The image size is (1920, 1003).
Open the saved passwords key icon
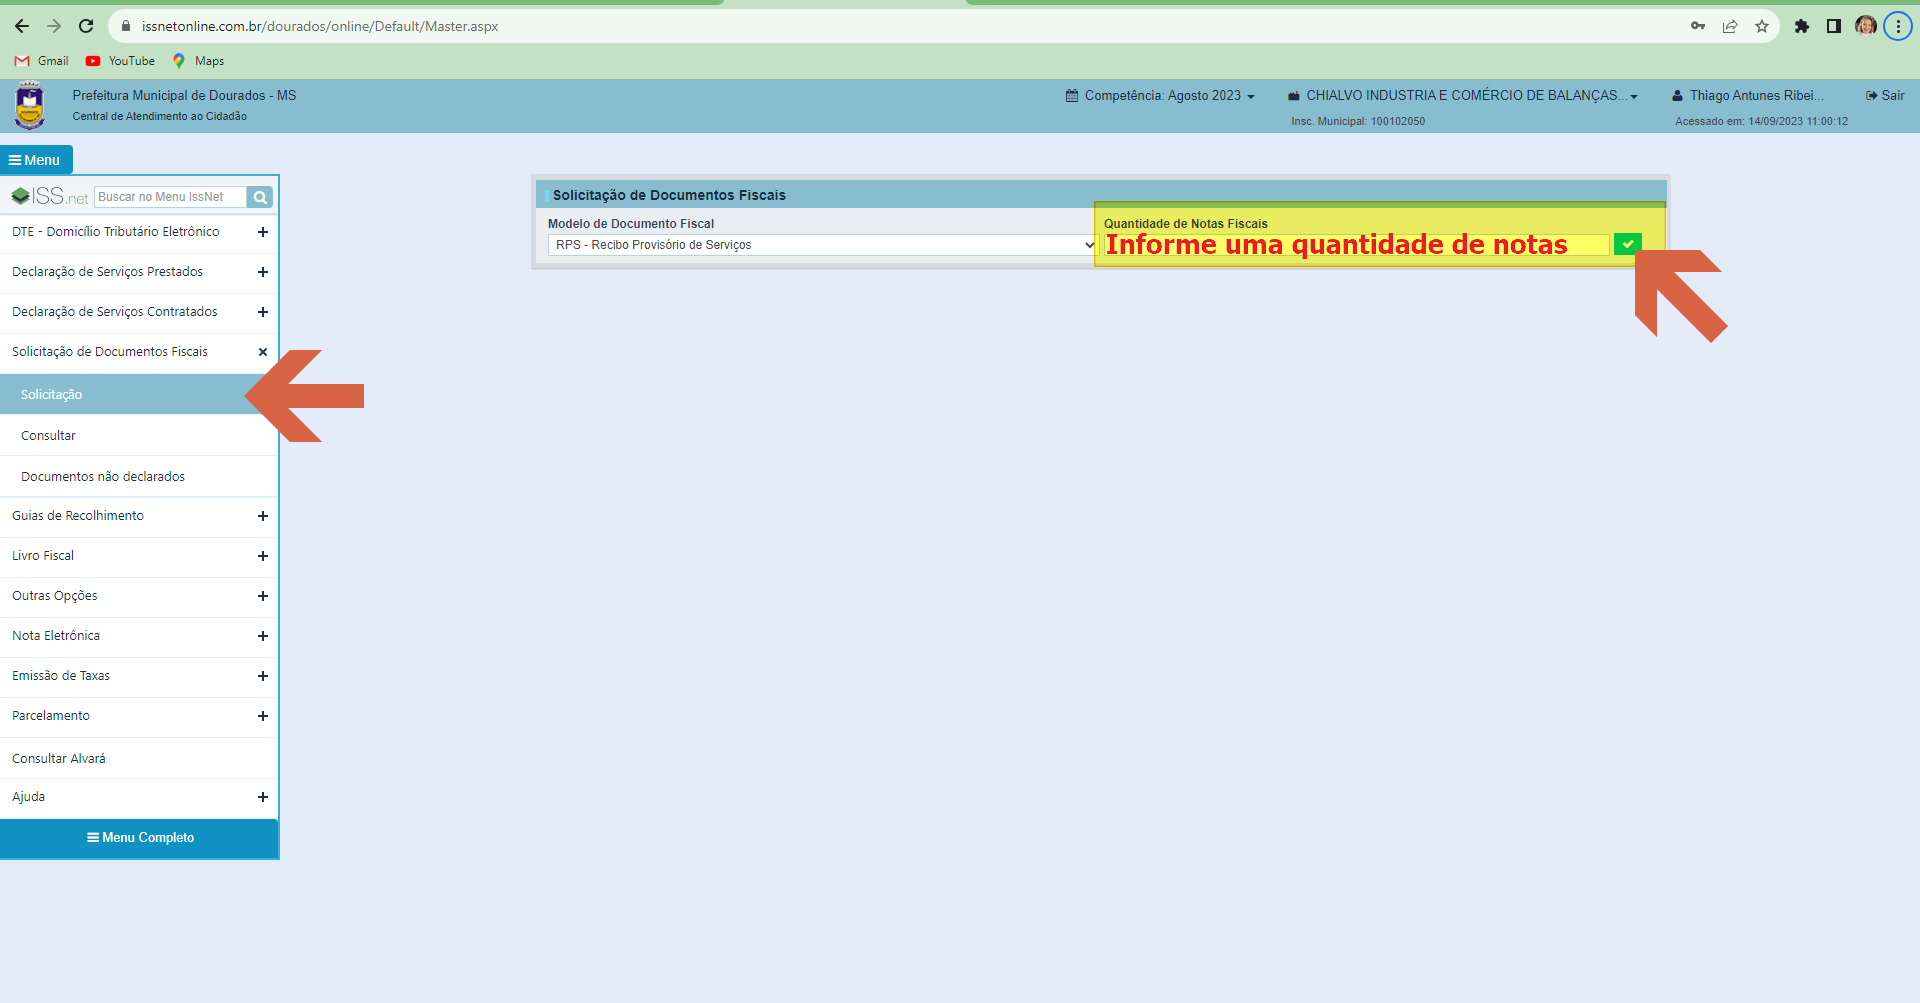click(1698, 26)
